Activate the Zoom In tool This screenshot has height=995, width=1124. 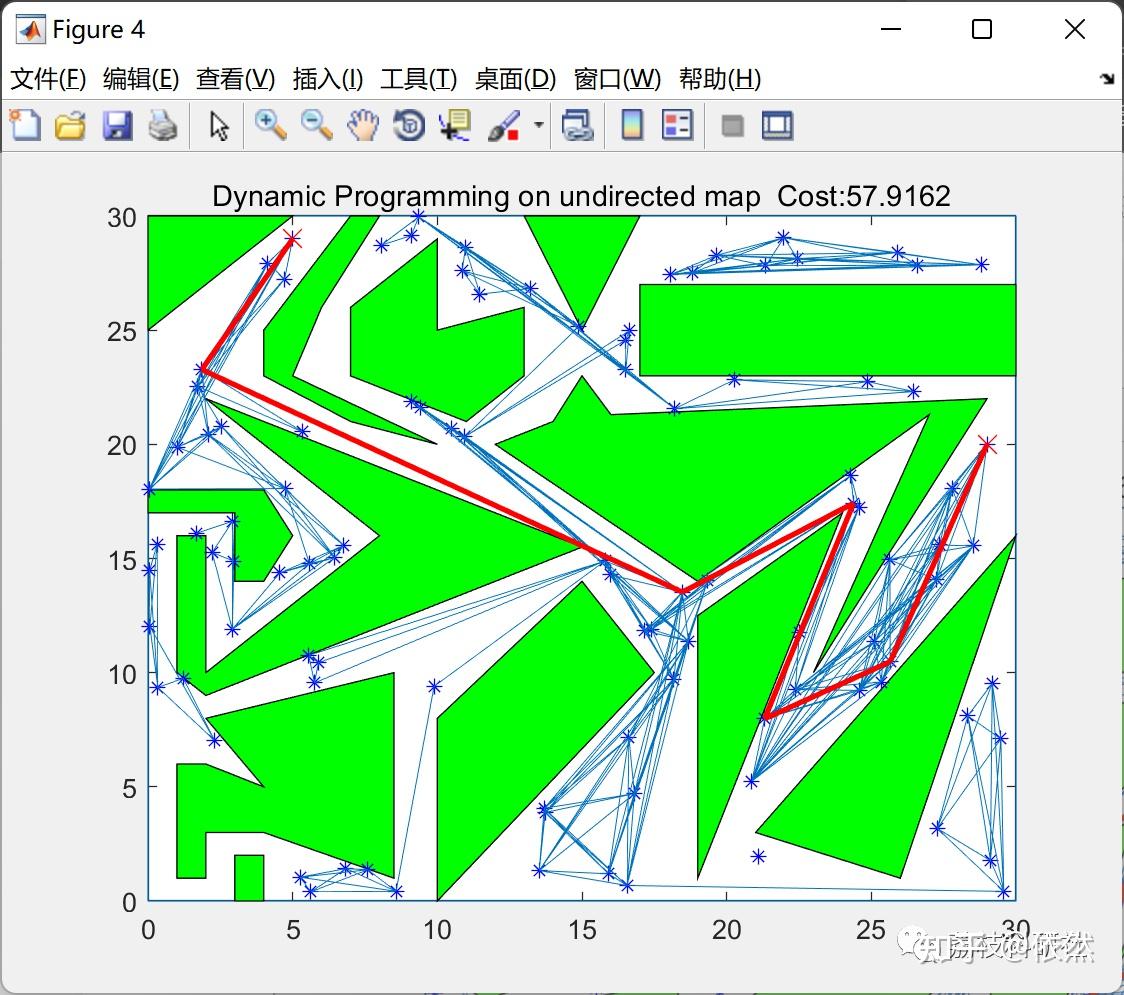pos(270,126)
